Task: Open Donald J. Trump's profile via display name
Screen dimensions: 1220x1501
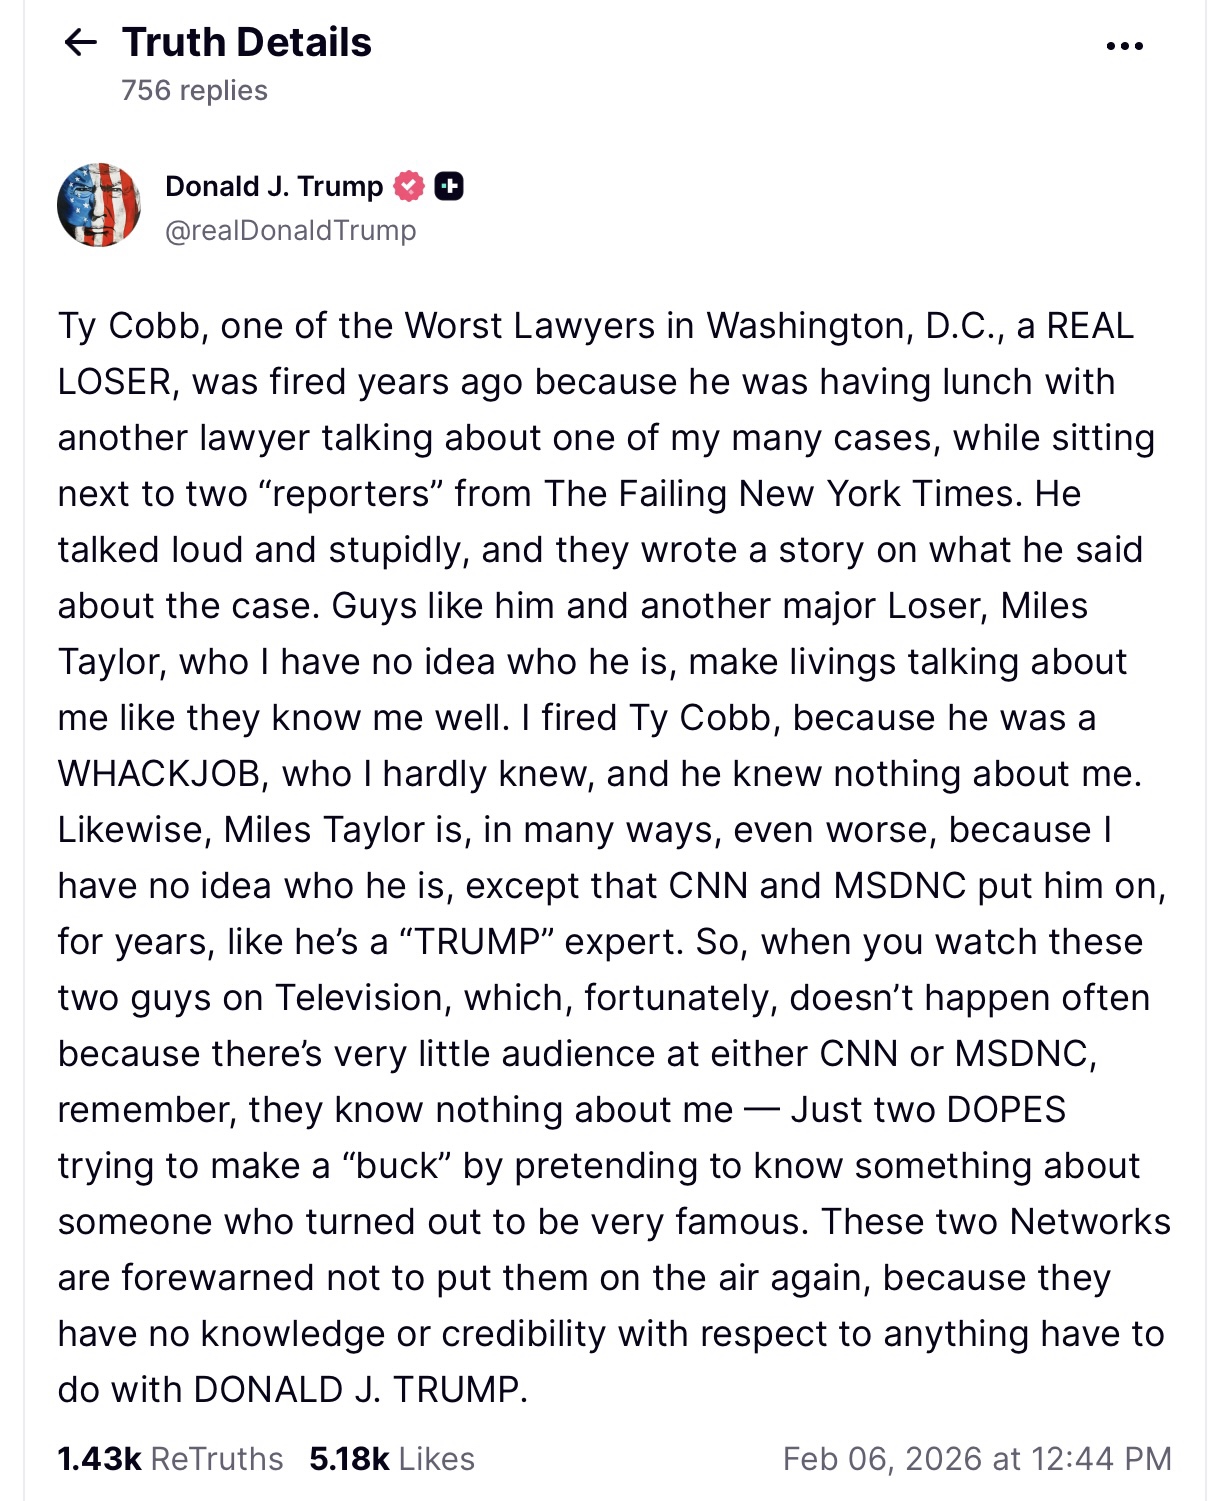Action: (x=273, y=186)
